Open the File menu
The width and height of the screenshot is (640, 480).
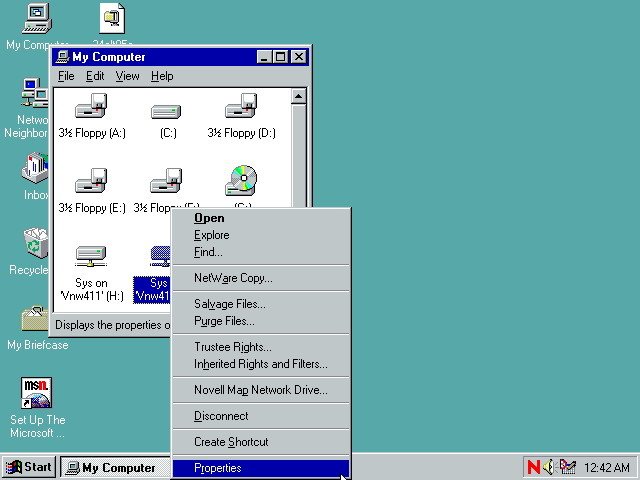[66, 76]
